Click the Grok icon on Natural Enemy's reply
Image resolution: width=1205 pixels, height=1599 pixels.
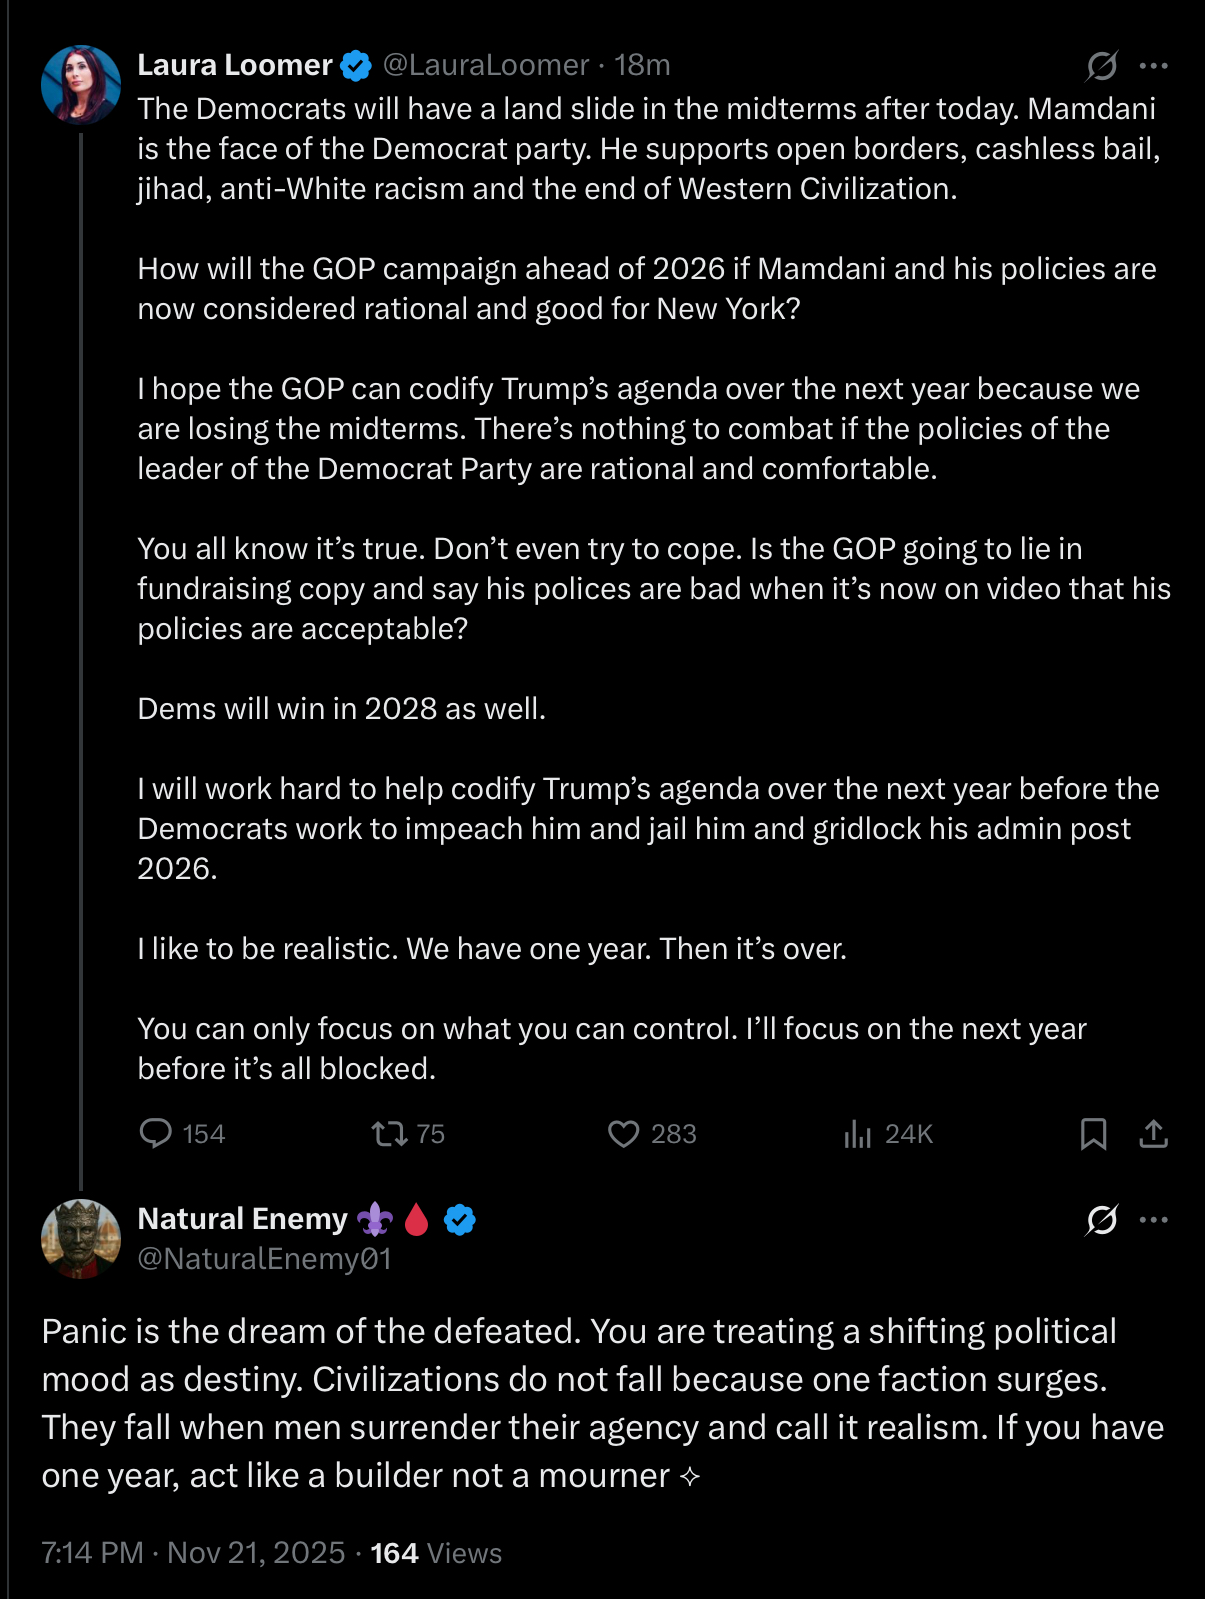click(x=1101, y=1219)
